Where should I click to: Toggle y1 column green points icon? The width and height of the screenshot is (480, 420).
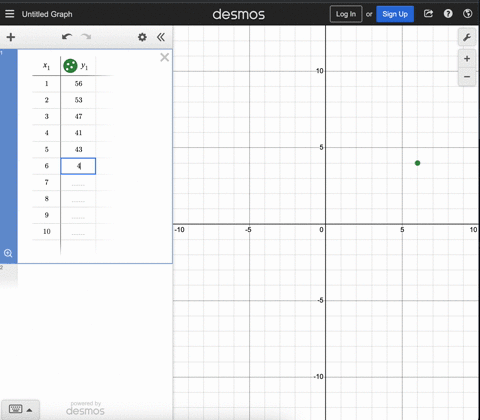pyautogui.click(x=70, y=66)
